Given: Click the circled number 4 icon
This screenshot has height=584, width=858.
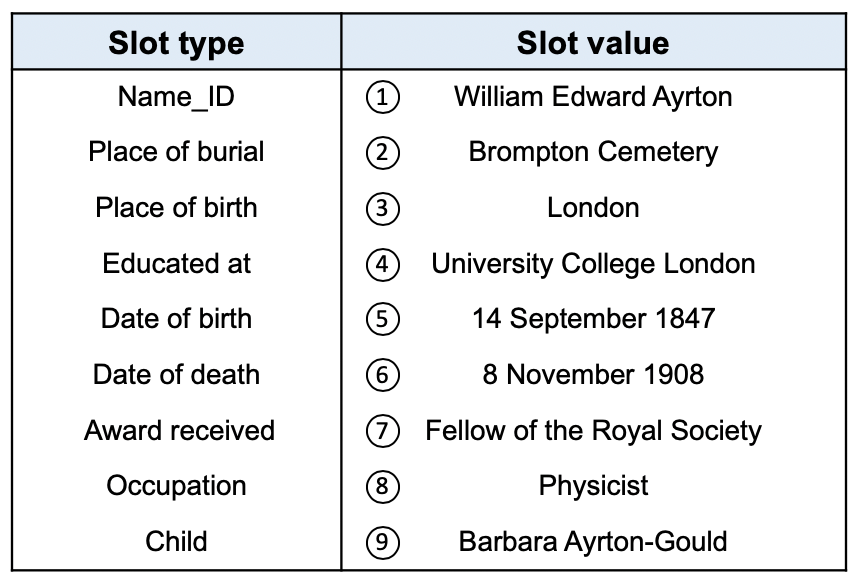Looking at the screenshot, I should click(382, 264).
